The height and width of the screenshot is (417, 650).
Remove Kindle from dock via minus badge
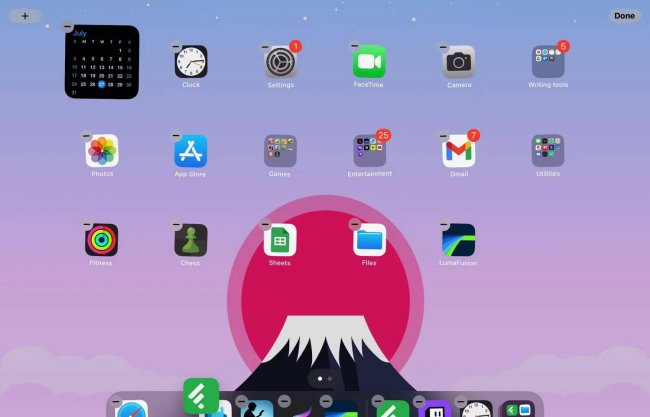(242, 401)
